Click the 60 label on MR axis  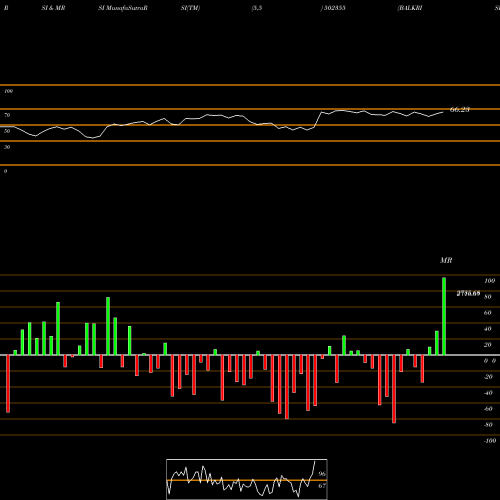coord(488,313)
